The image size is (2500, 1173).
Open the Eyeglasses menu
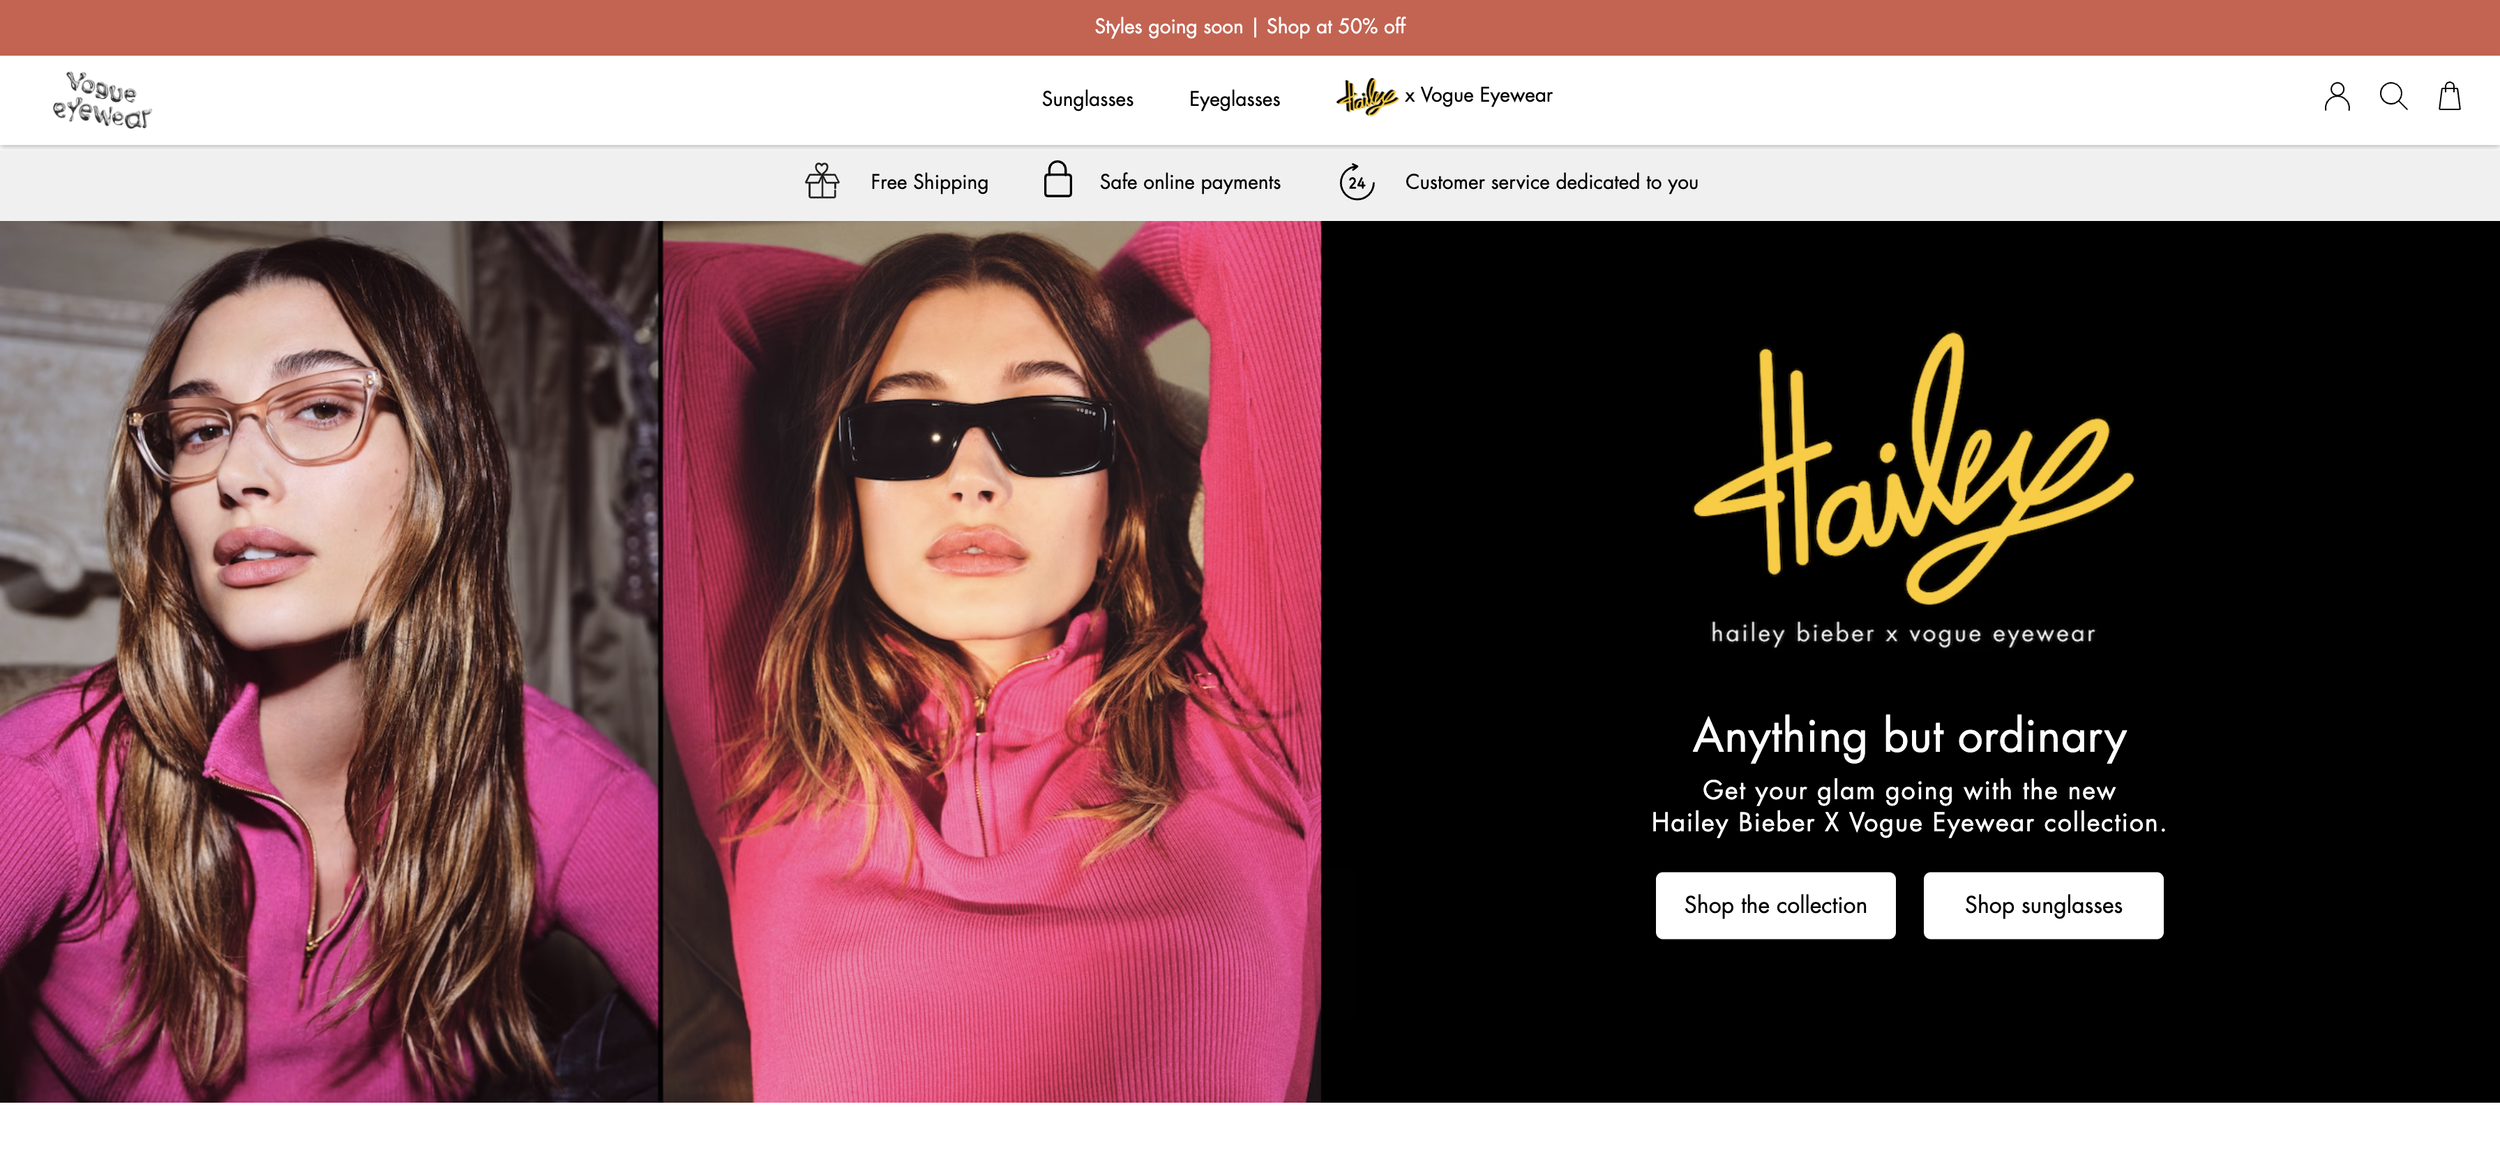pyautogui.click(x=1234, y=99)
